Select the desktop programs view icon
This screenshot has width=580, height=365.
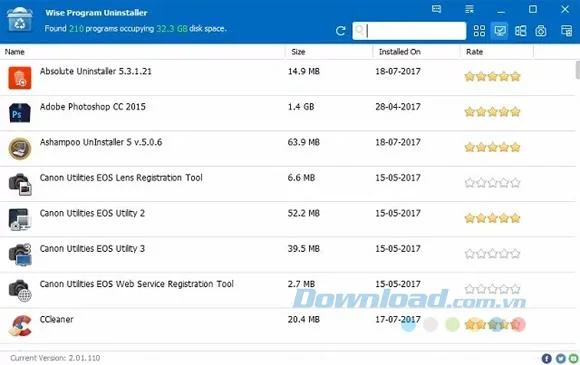tap(500, 31)
